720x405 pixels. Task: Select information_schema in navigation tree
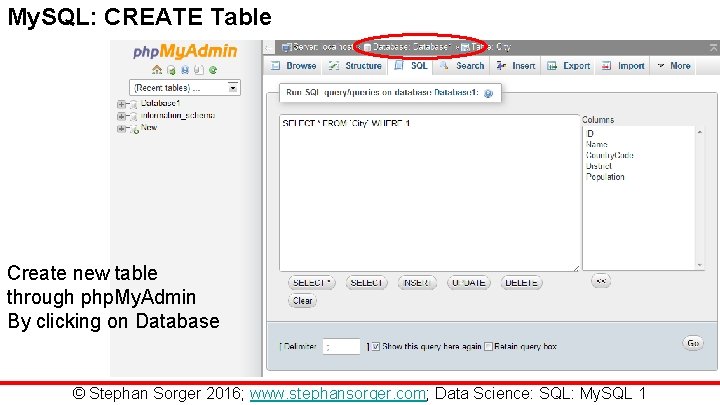(x=178, y=115)
